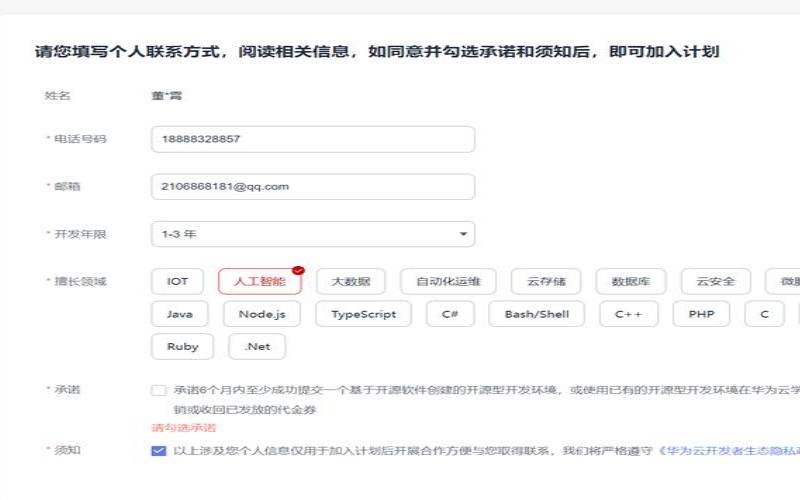Select the Ruby tag

(183, 347)
